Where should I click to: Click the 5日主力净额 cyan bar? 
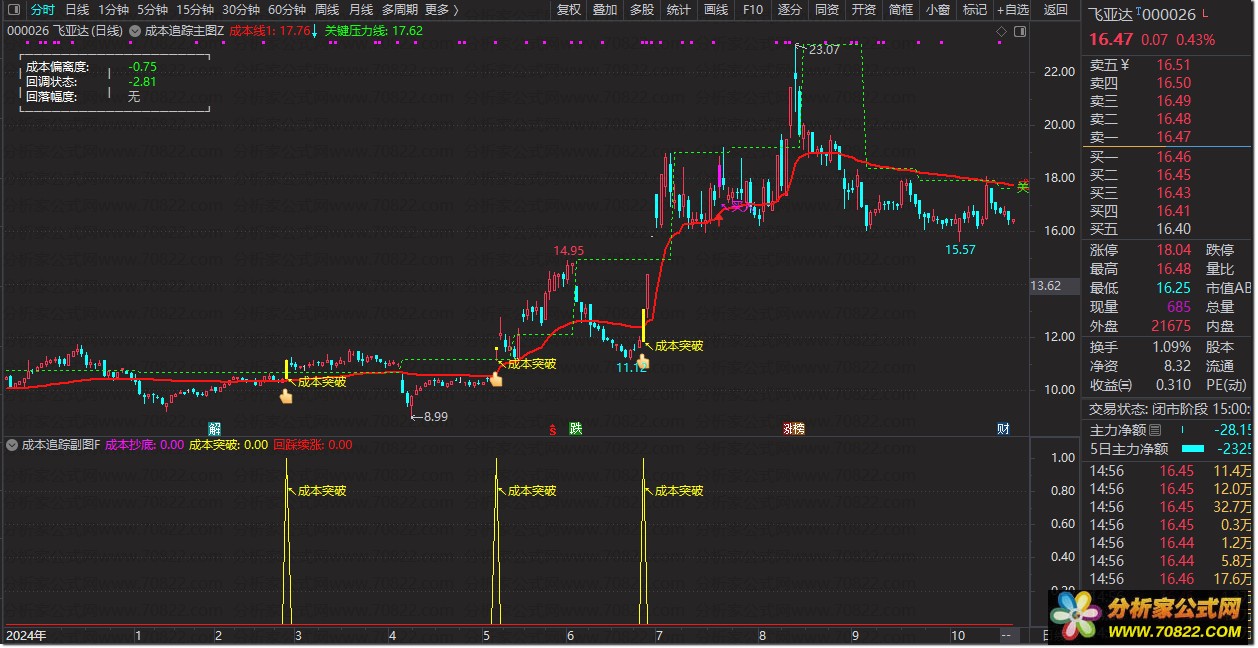point(1193,449)
